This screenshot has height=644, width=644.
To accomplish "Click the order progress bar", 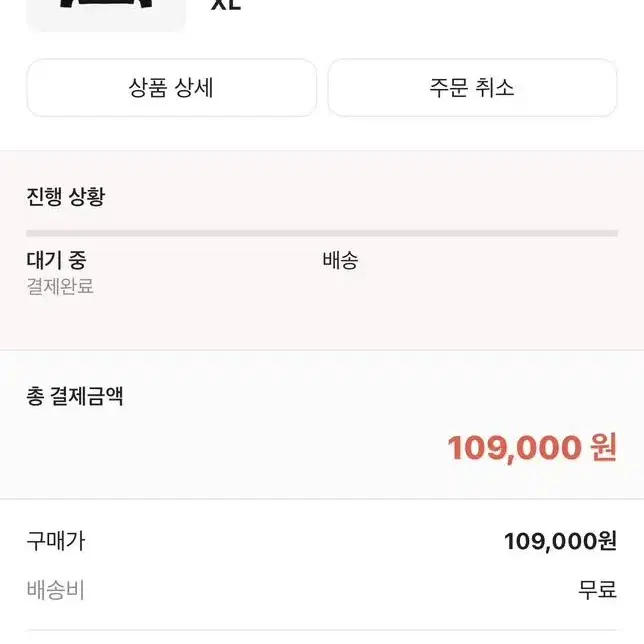I will [322, 234].
